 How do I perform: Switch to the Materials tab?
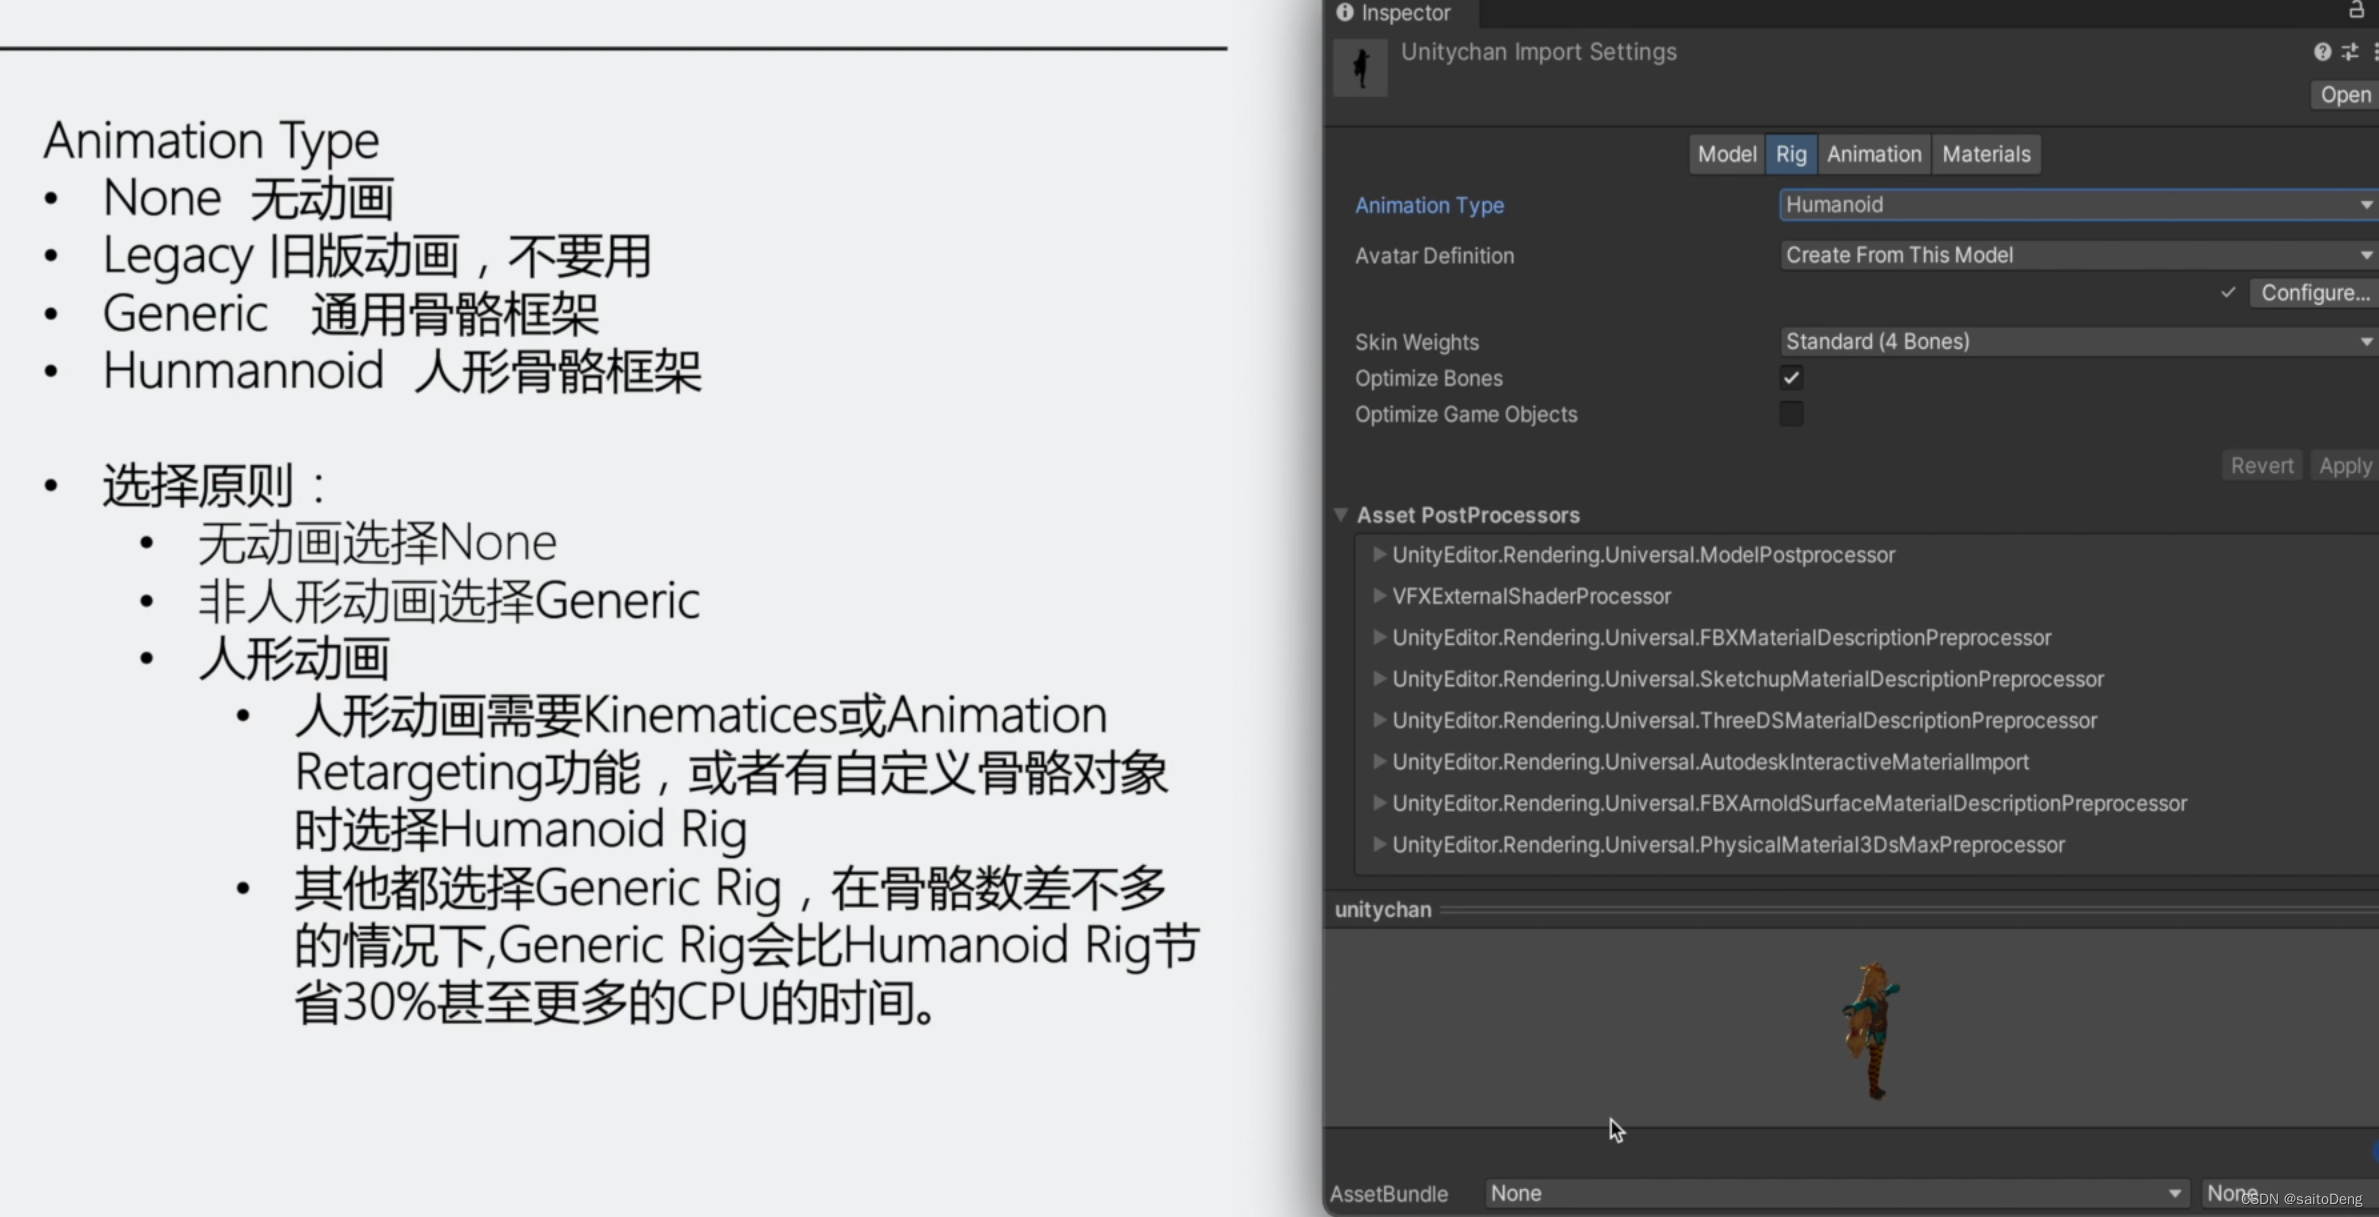coord(1986,154)
